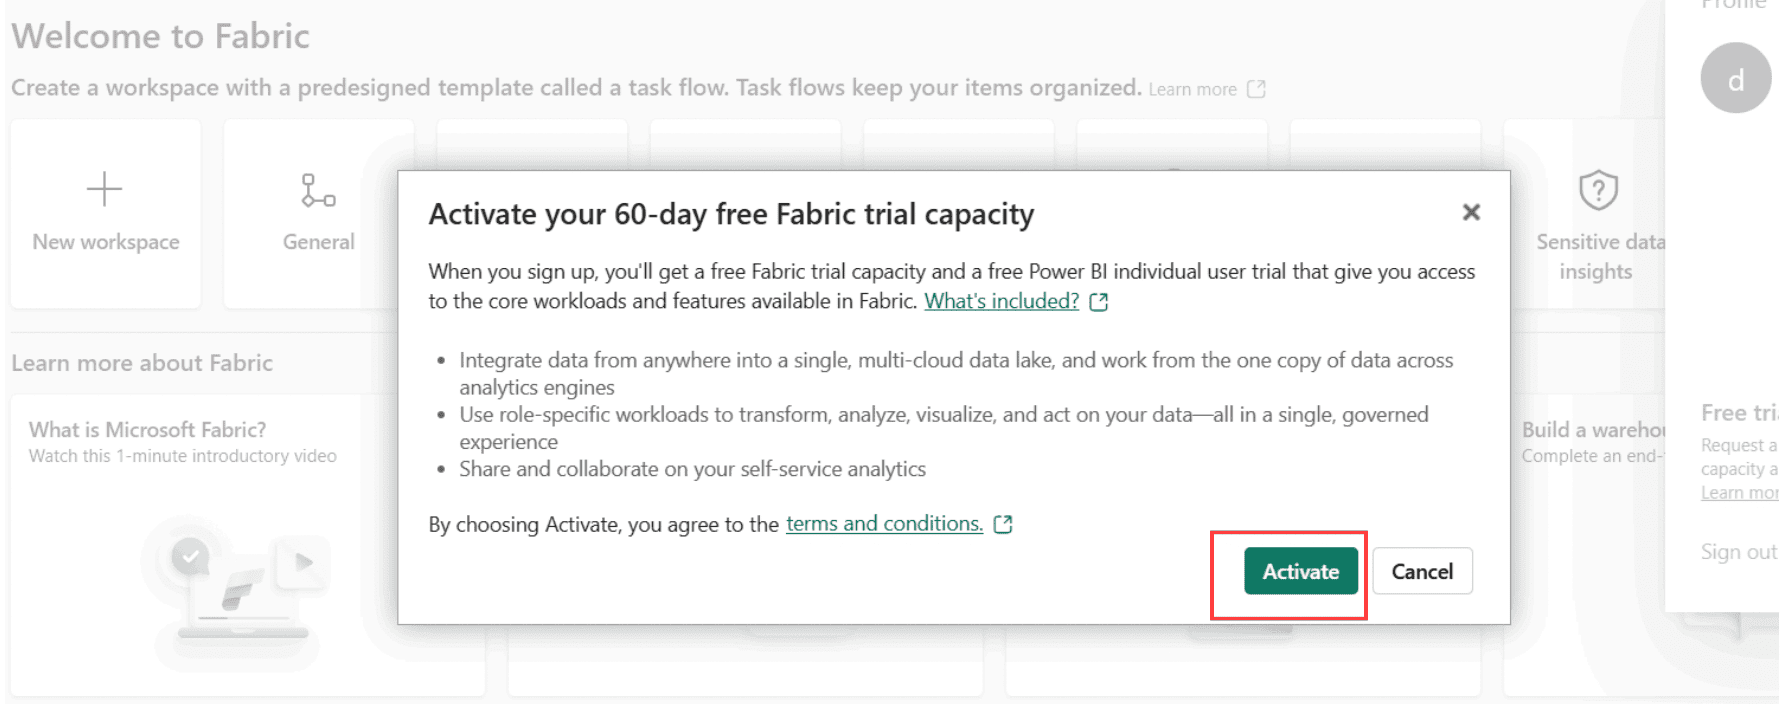Open "What is Microsoft Fabric?" card title

tap(148, 429)
